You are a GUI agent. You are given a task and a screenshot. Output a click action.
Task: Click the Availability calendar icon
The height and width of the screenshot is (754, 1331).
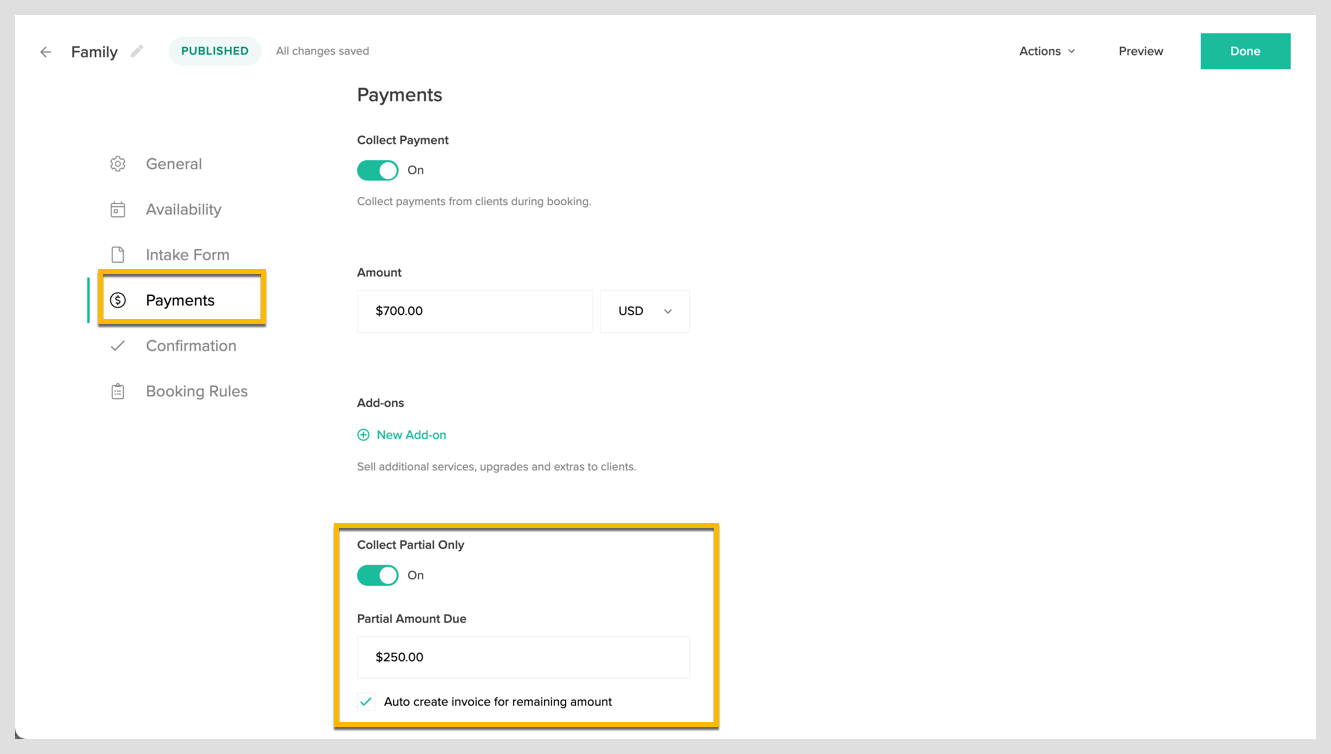point(118,209)
